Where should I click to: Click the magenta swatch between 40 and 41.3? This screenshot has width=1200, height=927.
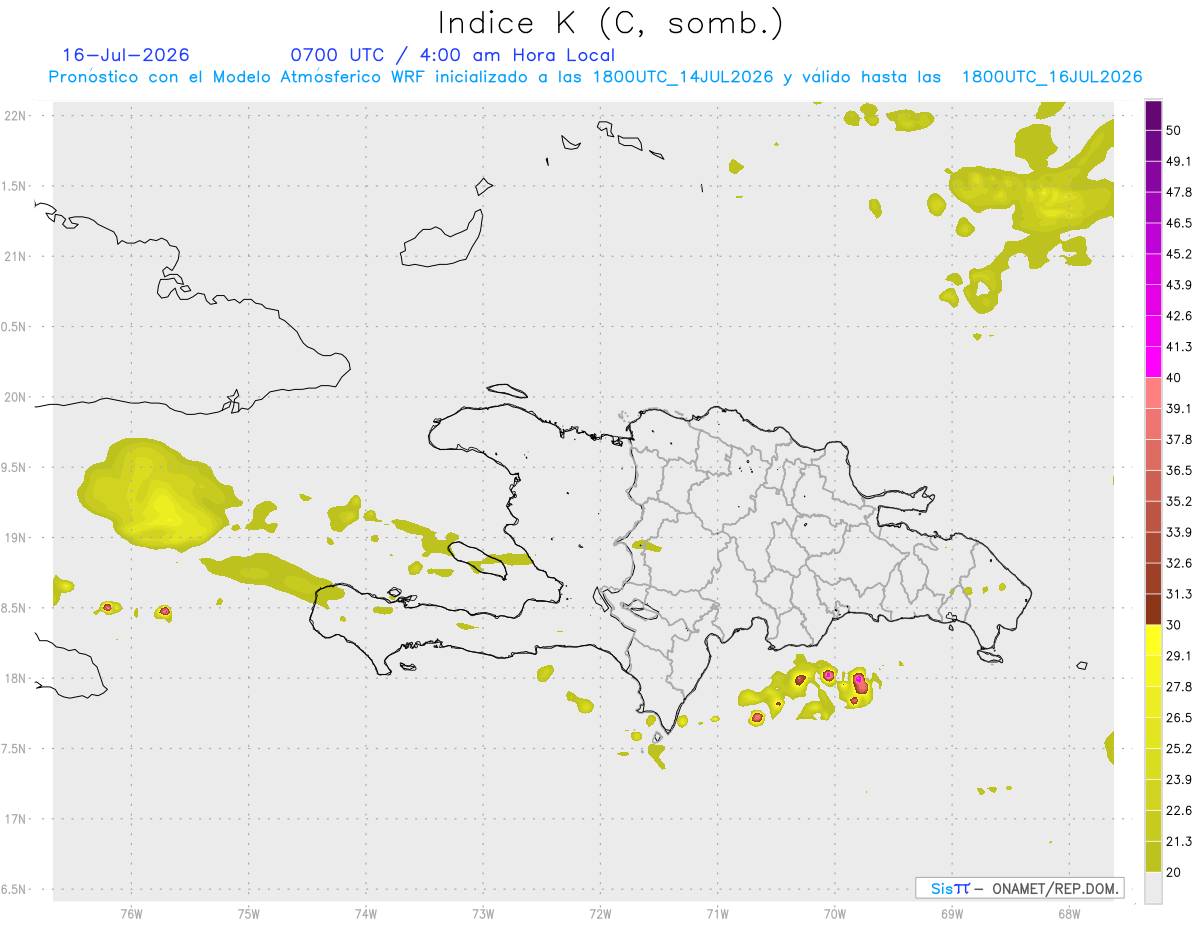(x=1154, y=362)
